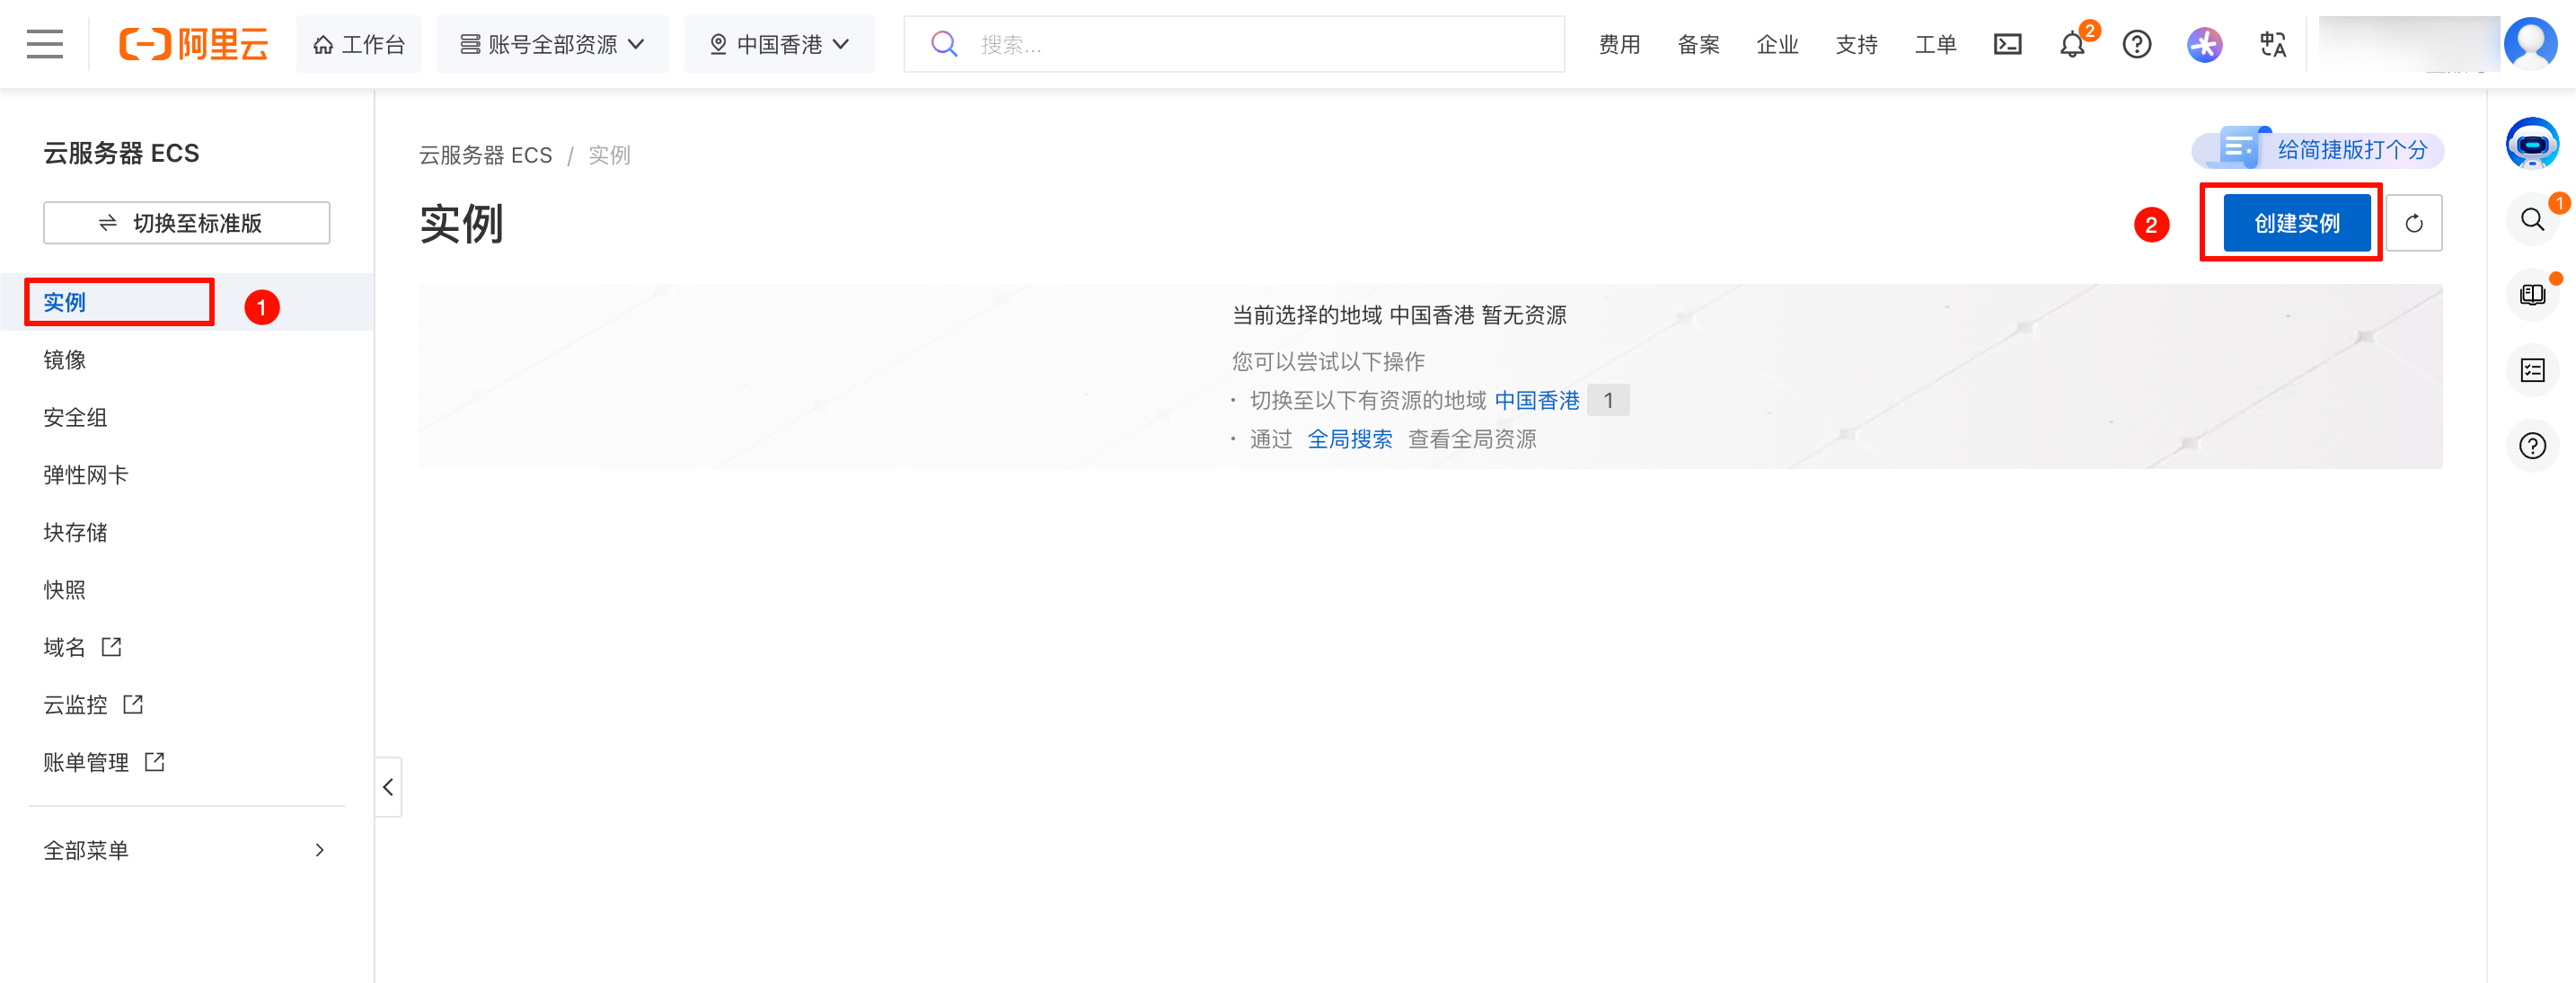Expand the 账号全部资源 dropdown
The width and height of the screenshot is (2576, 983).
552,44
